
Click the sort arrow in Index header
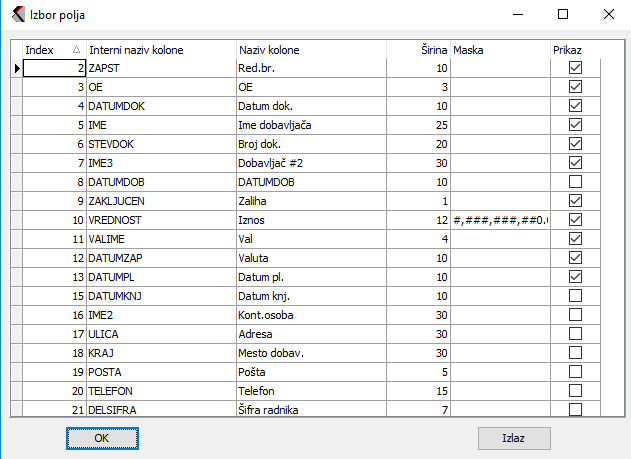point(77,50)
